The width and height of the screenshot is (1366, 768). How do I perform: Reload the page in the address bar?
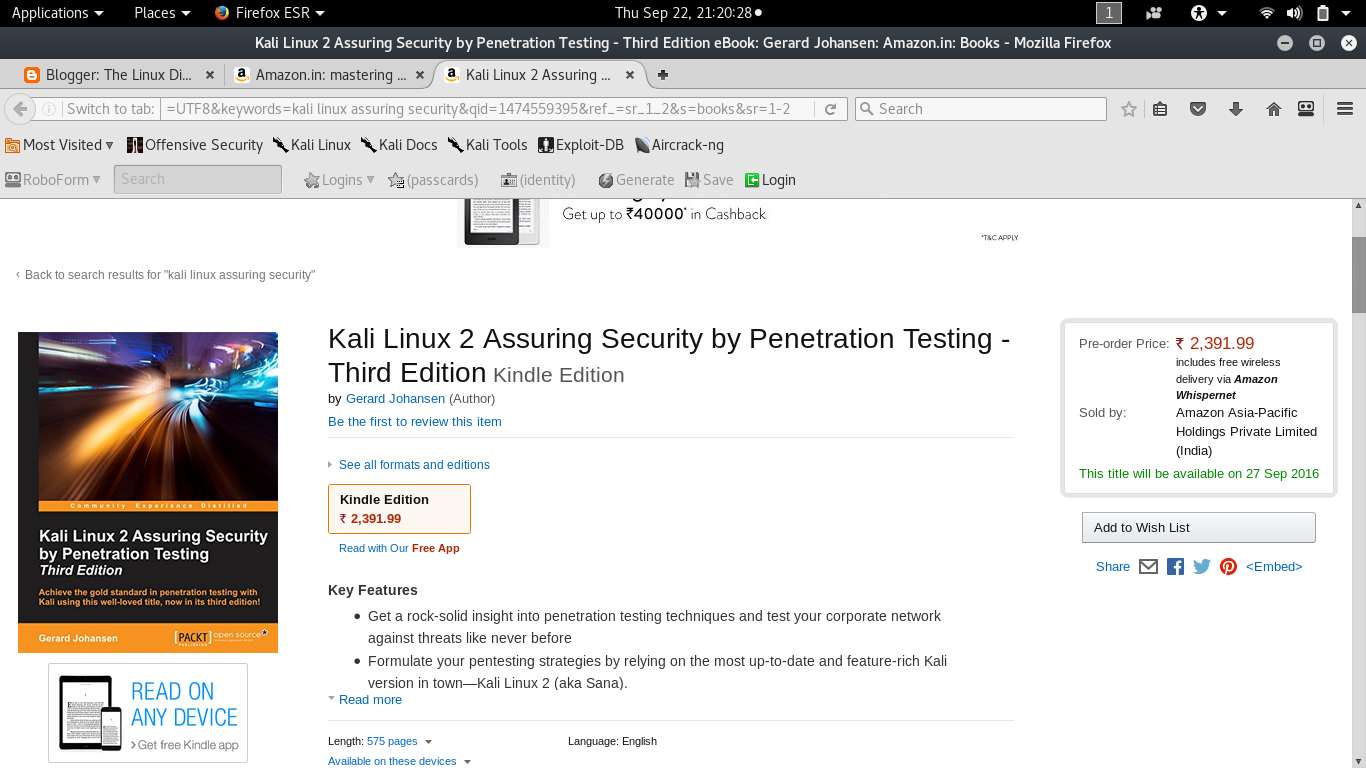click(830, 109)
